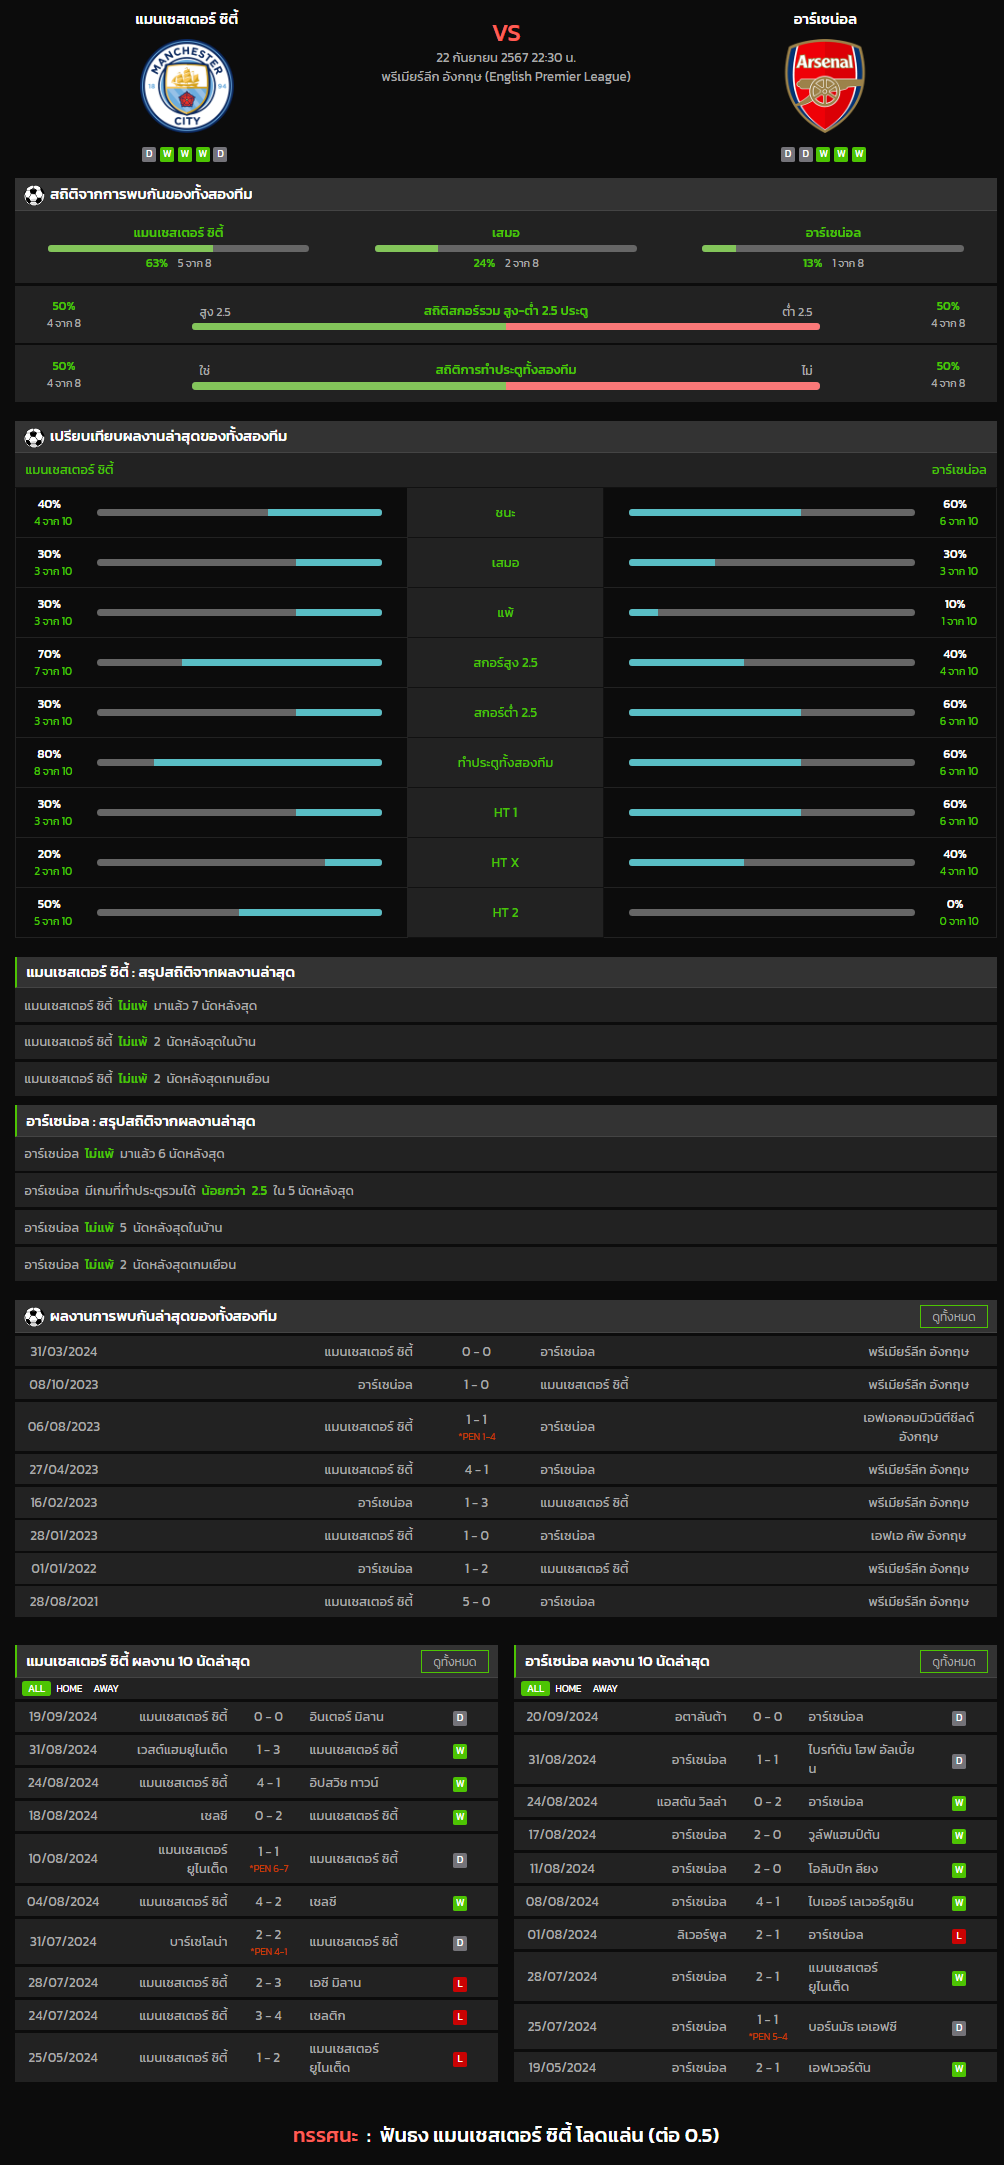Click ดูทั้งหมด in Arsenal's last 10 header
The height and width of the screenshot is (2165, 1004).
pos(953,1662)
